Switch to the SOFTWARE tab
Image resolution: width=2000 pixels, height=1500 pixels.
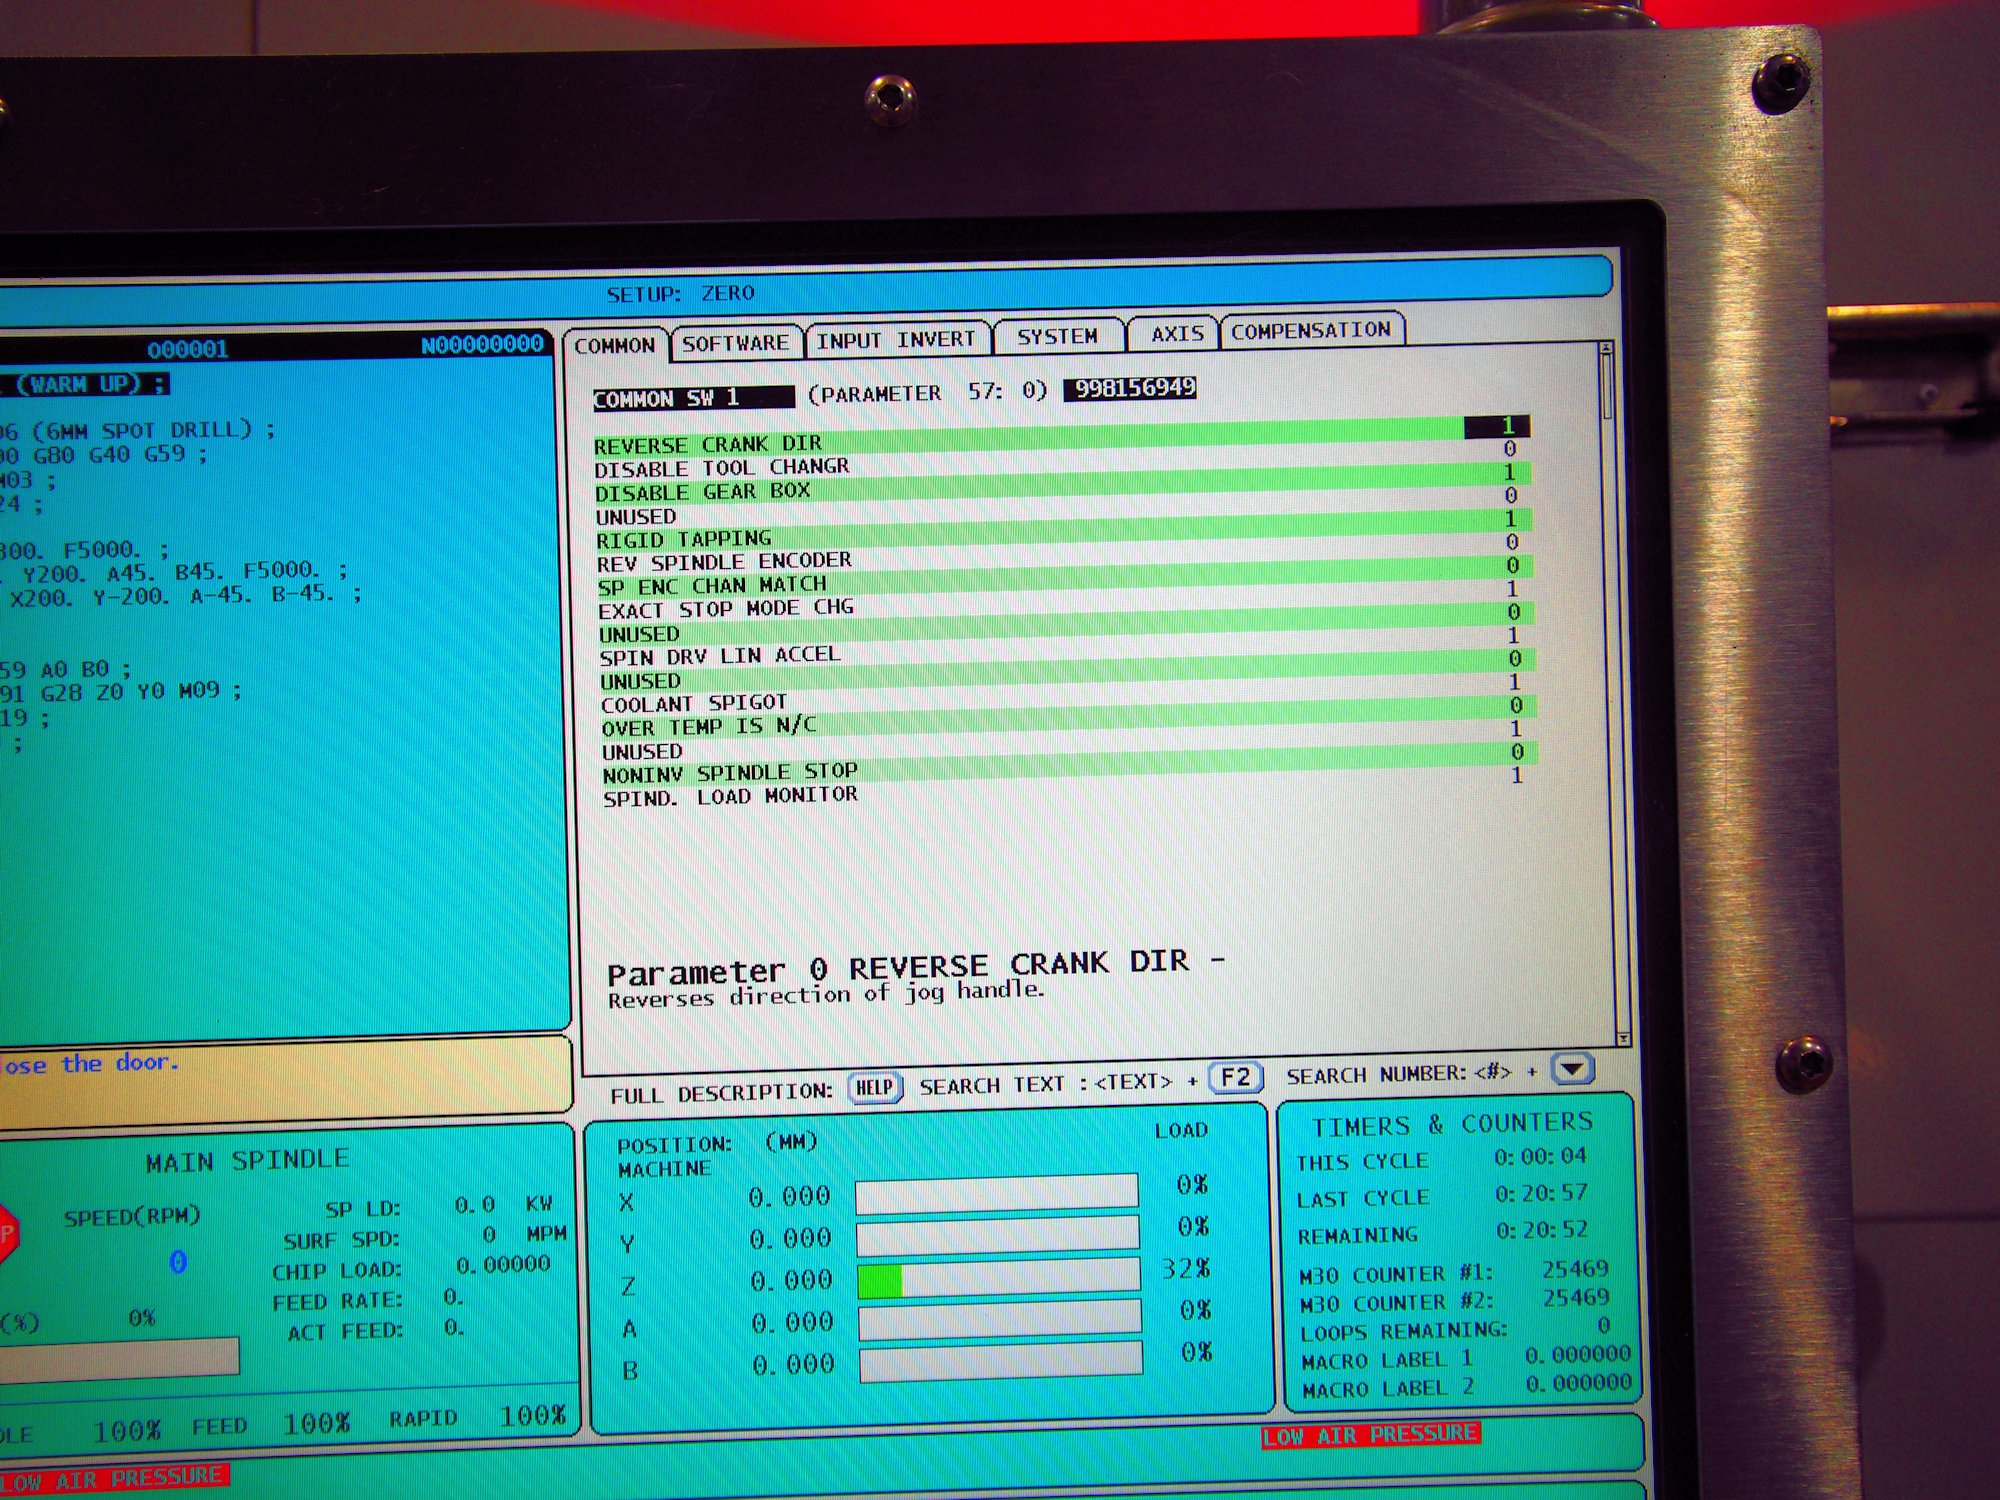(735, 343)
